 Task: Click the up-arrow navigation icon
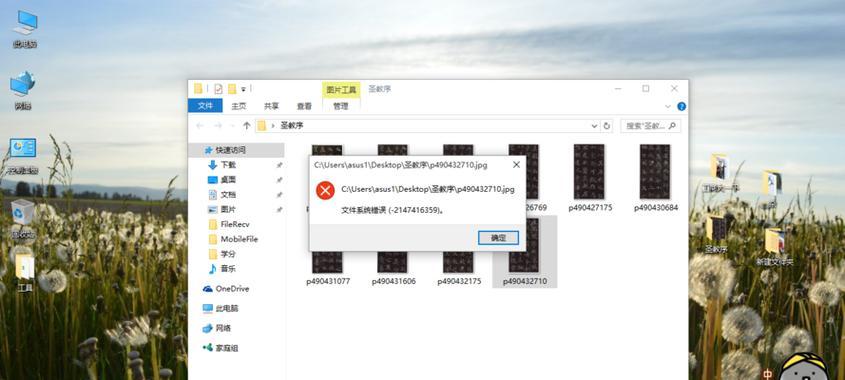coord(247,126)
